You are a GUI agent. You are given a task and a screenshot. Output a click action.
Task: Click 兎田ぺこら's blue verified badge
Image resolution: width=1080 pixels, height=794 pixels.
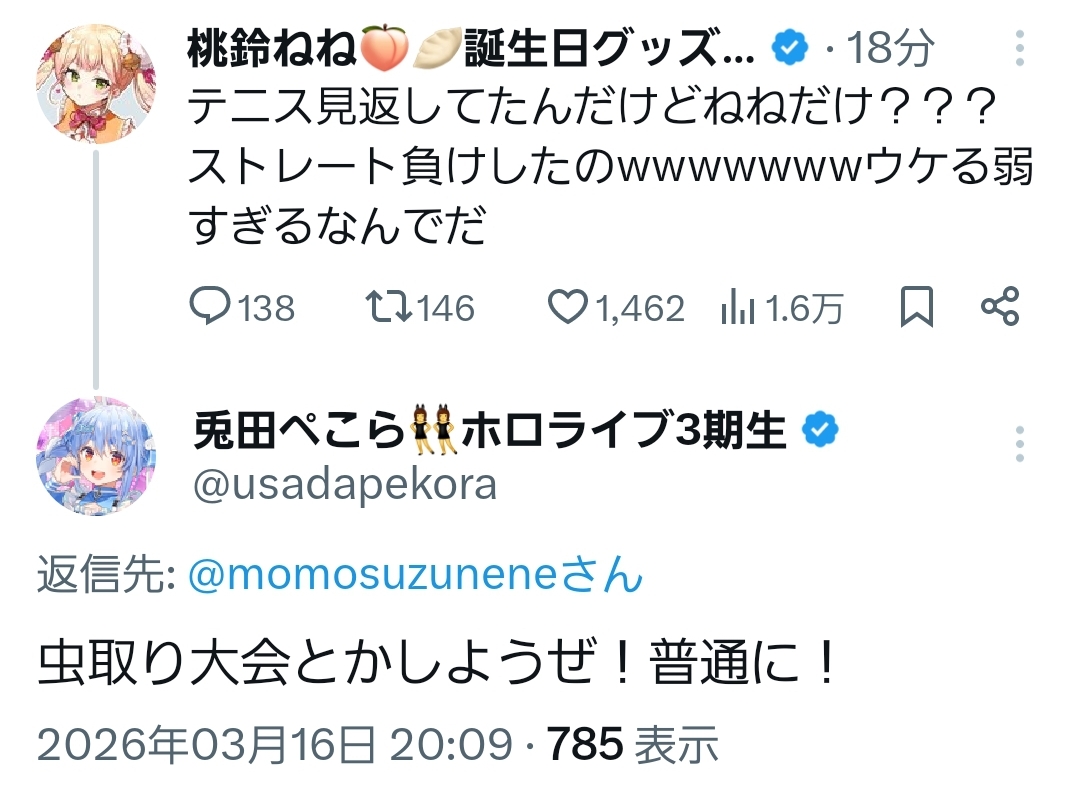click(822, 432)
